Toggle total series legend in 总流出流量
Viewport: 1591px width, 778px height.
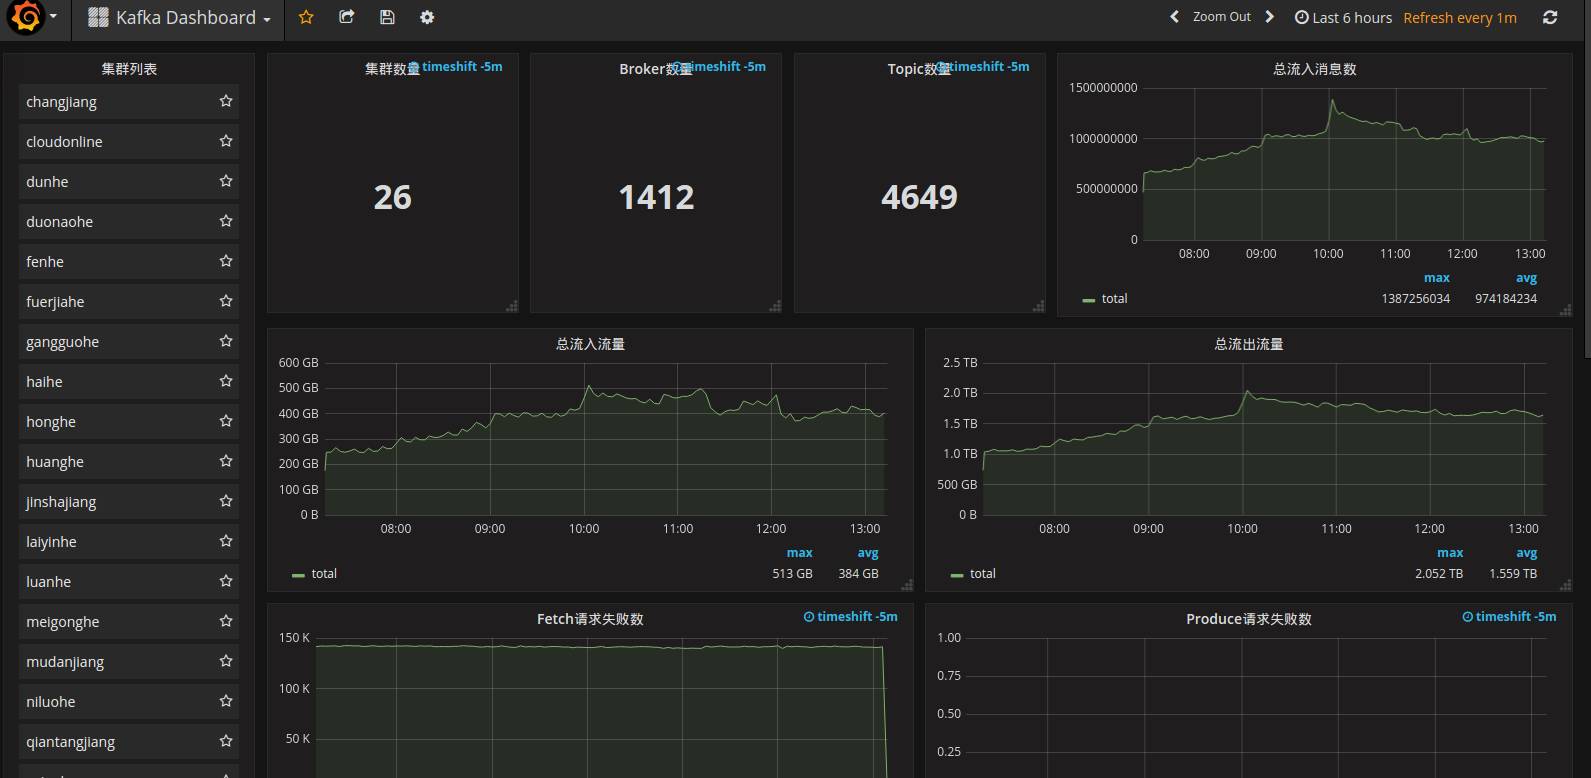click(x=982, y=574)
